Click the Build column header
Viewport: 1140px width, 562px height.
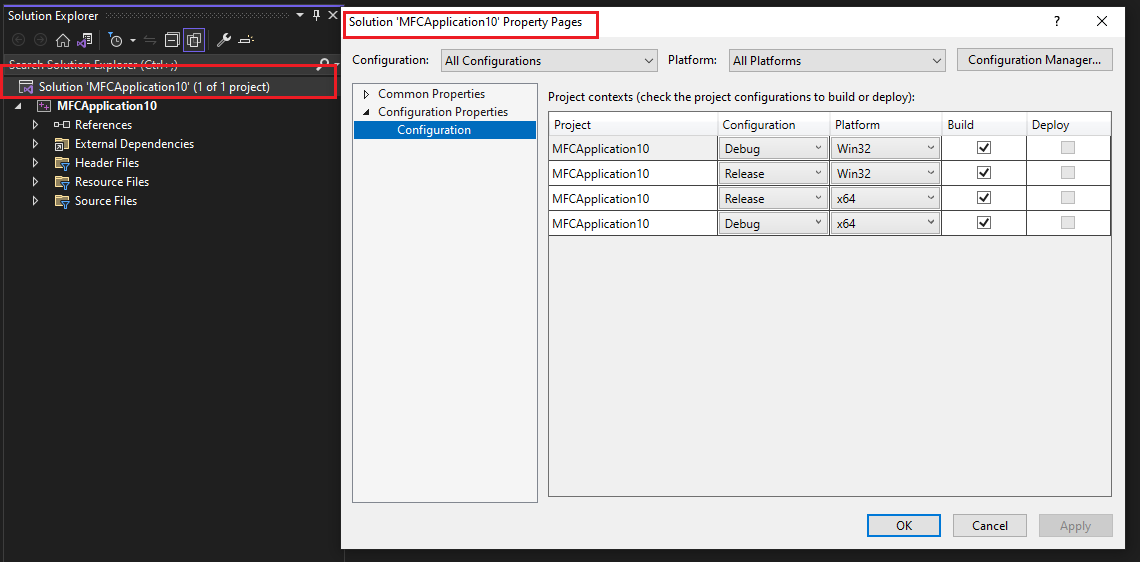984,124
